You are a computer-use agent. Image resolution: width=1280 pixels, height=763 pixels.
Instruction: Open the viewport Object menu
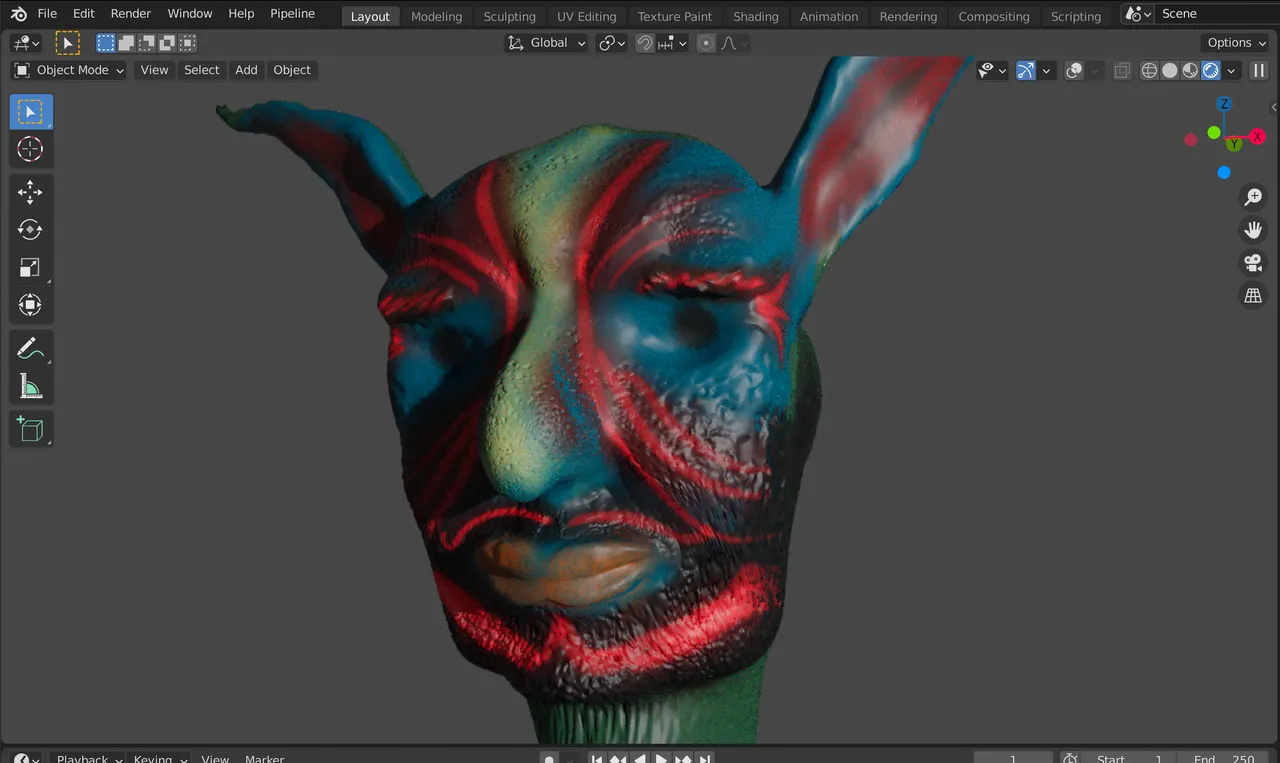(x=292, y=70)
